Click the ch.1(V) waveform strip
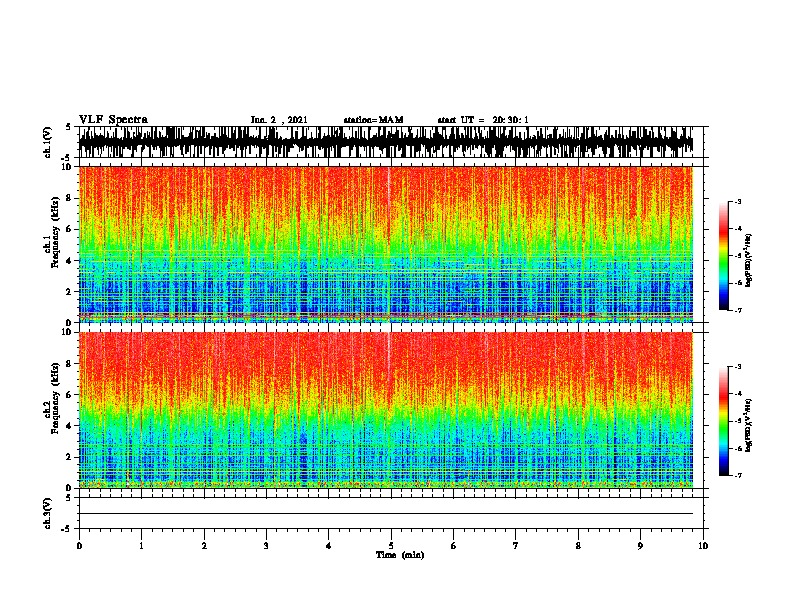 point(386,142)
